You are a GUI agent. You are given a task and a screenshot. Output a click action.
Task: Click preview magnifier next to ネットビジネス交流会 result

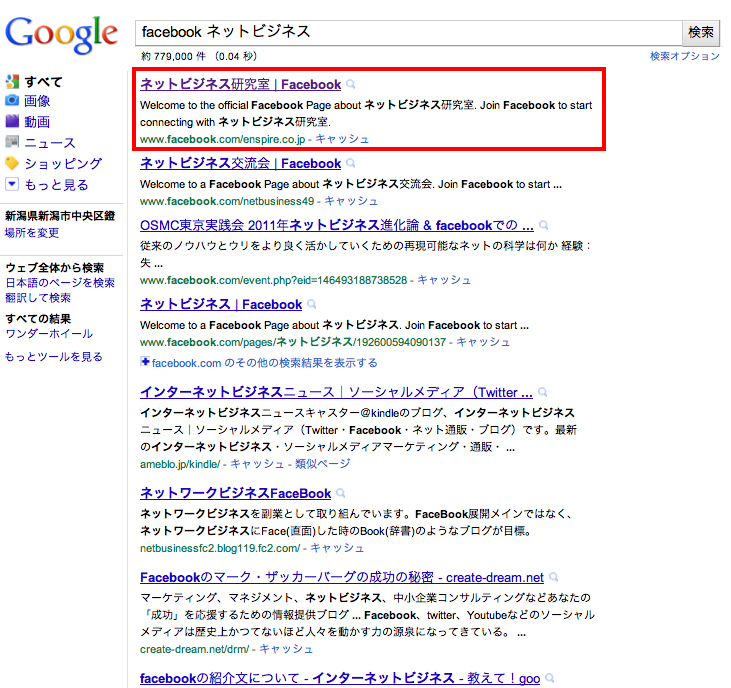pos(351,164)
